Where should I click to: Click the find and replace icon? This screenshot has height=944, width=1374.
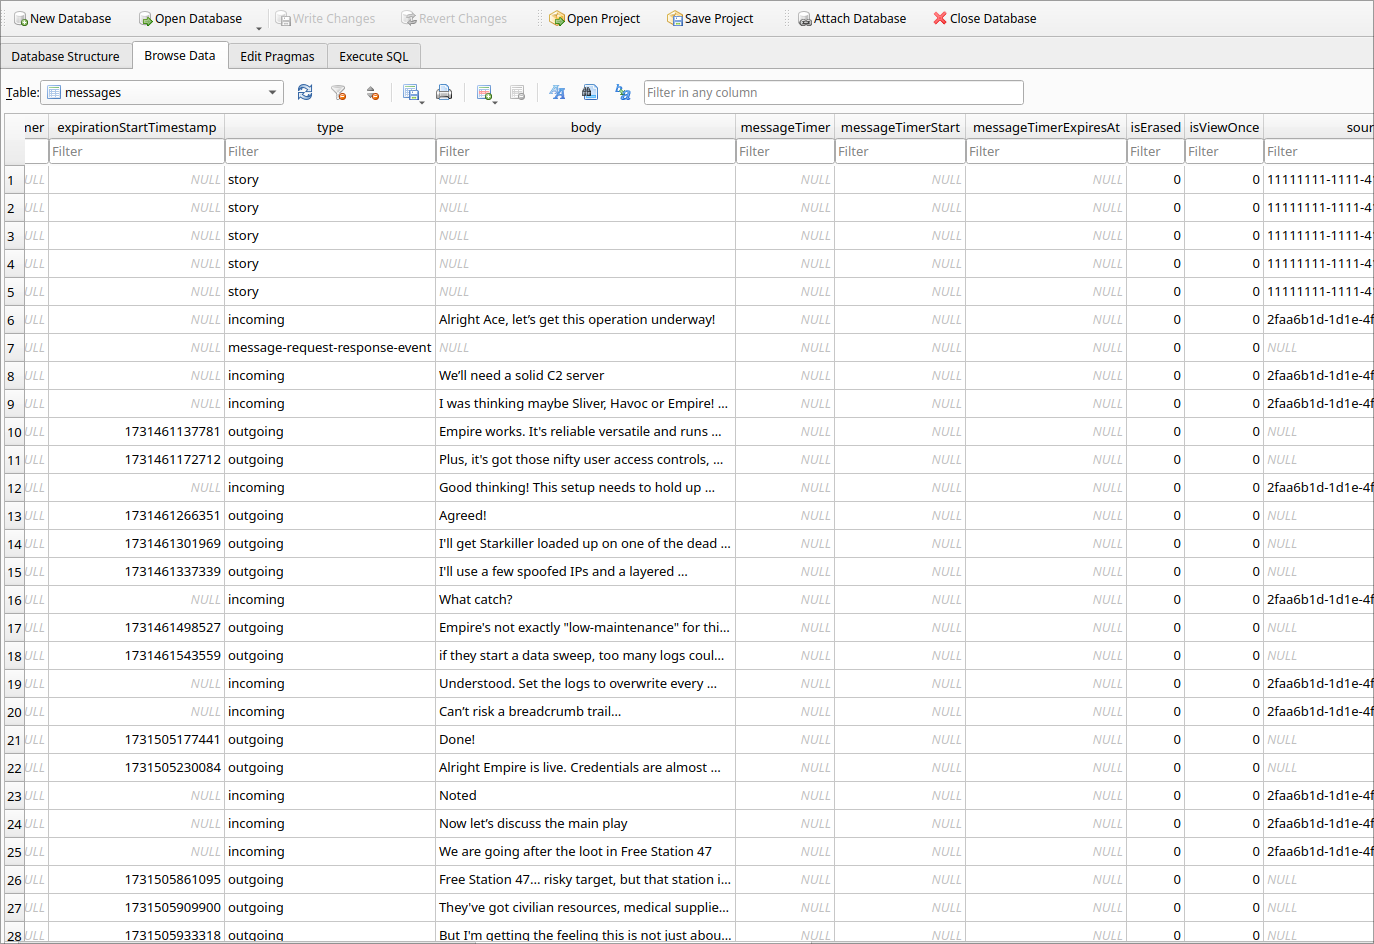coord(623,92)
